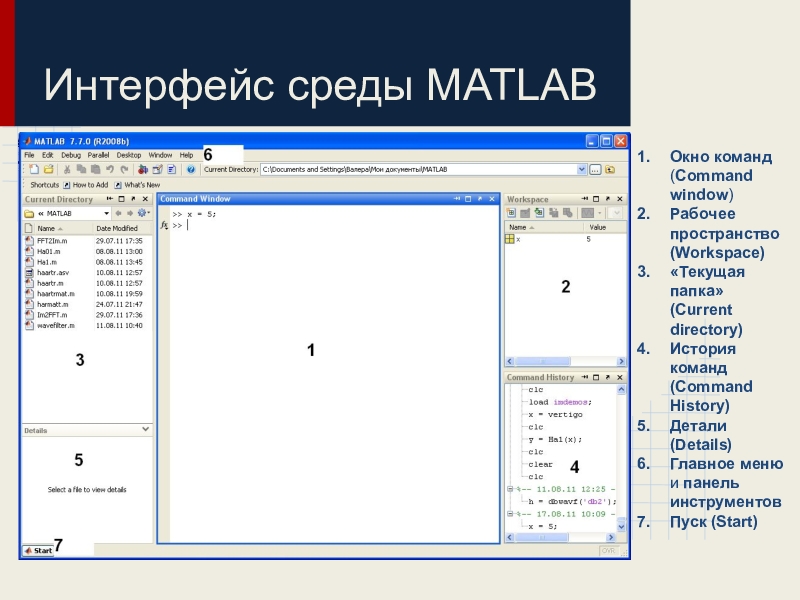This screenshot has height=600, width=800.
Task: Open the Current Directory gear actions menu
Action: pyautogui.click(x=143, y=213)
